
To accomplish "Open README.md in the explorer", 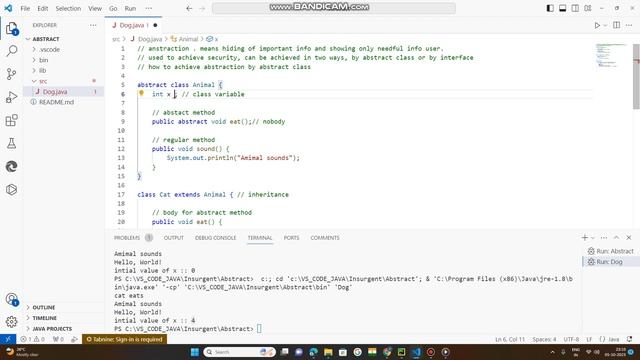I will click(64, 102).
